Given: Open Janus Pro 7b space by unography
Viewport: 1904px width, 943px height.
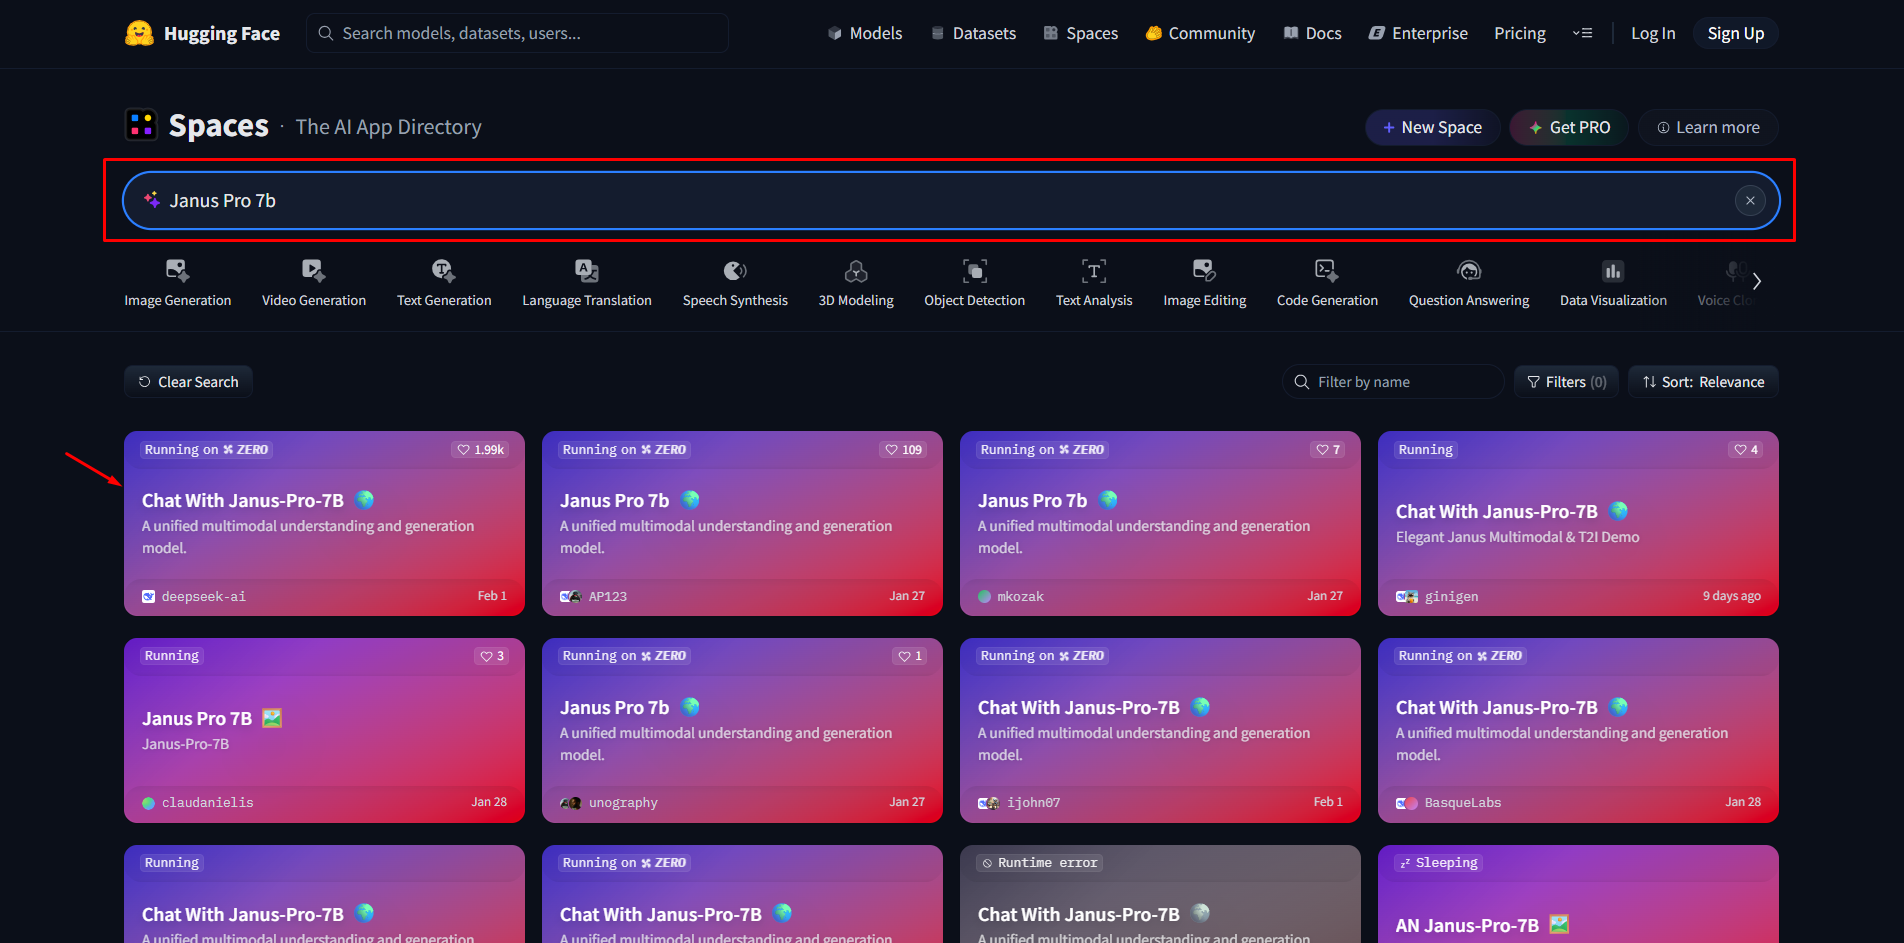Looking at the screenshot, I should (x=742, y=730).
